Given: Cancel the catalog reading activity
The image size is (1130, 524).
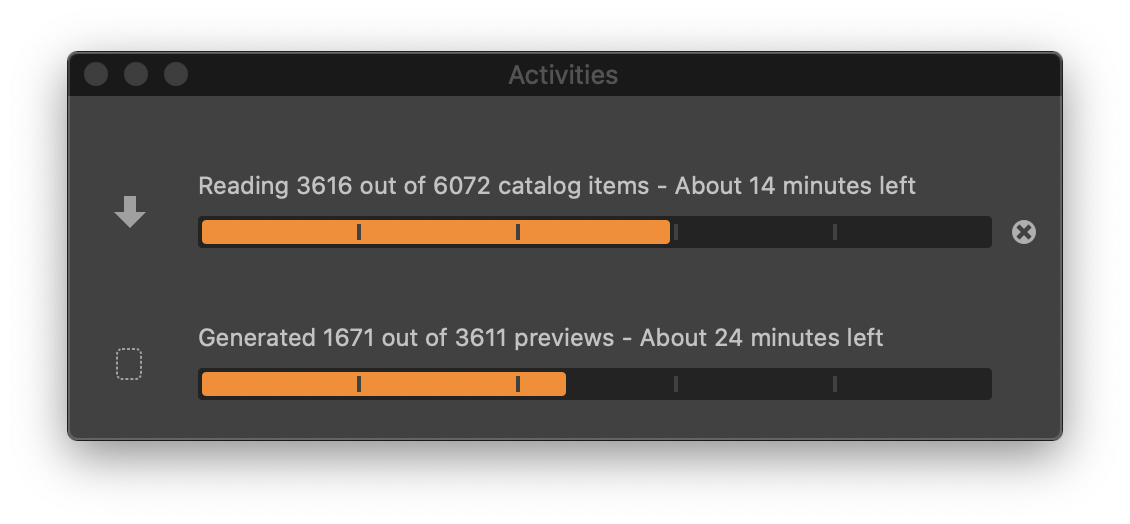Looking at the screenshot, I should [1023, 232].
